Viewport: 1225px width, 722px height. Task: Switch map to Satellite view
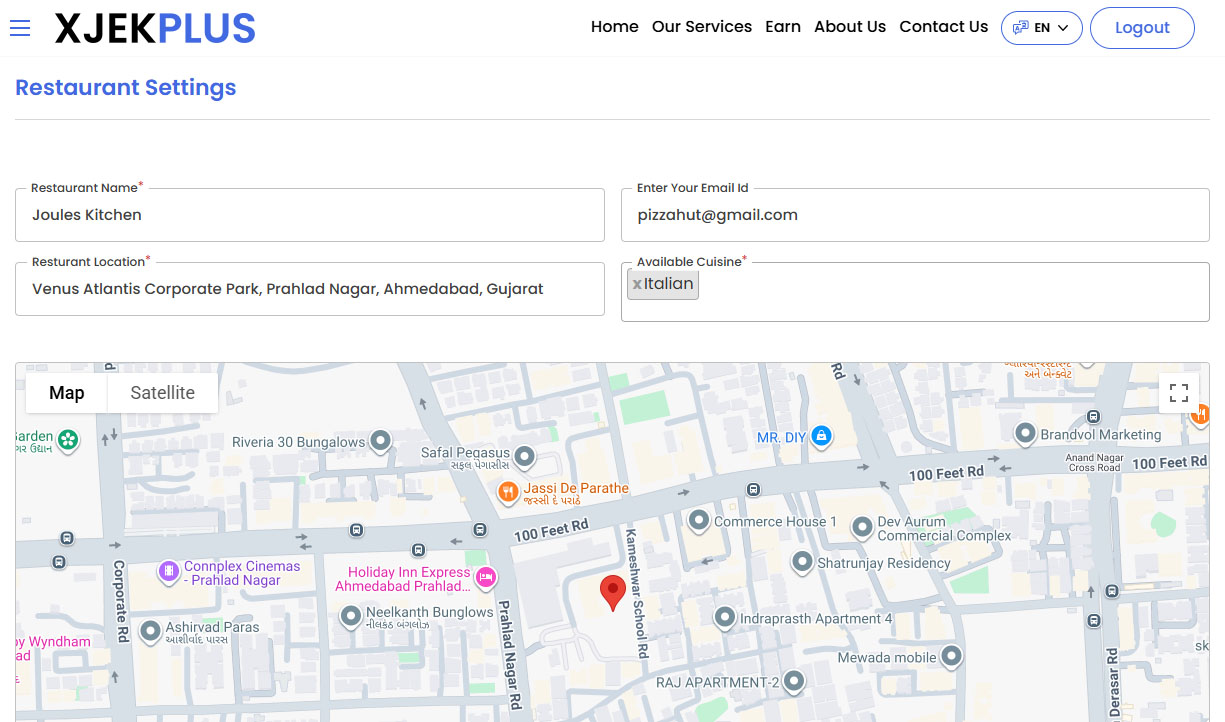point(162,393)
